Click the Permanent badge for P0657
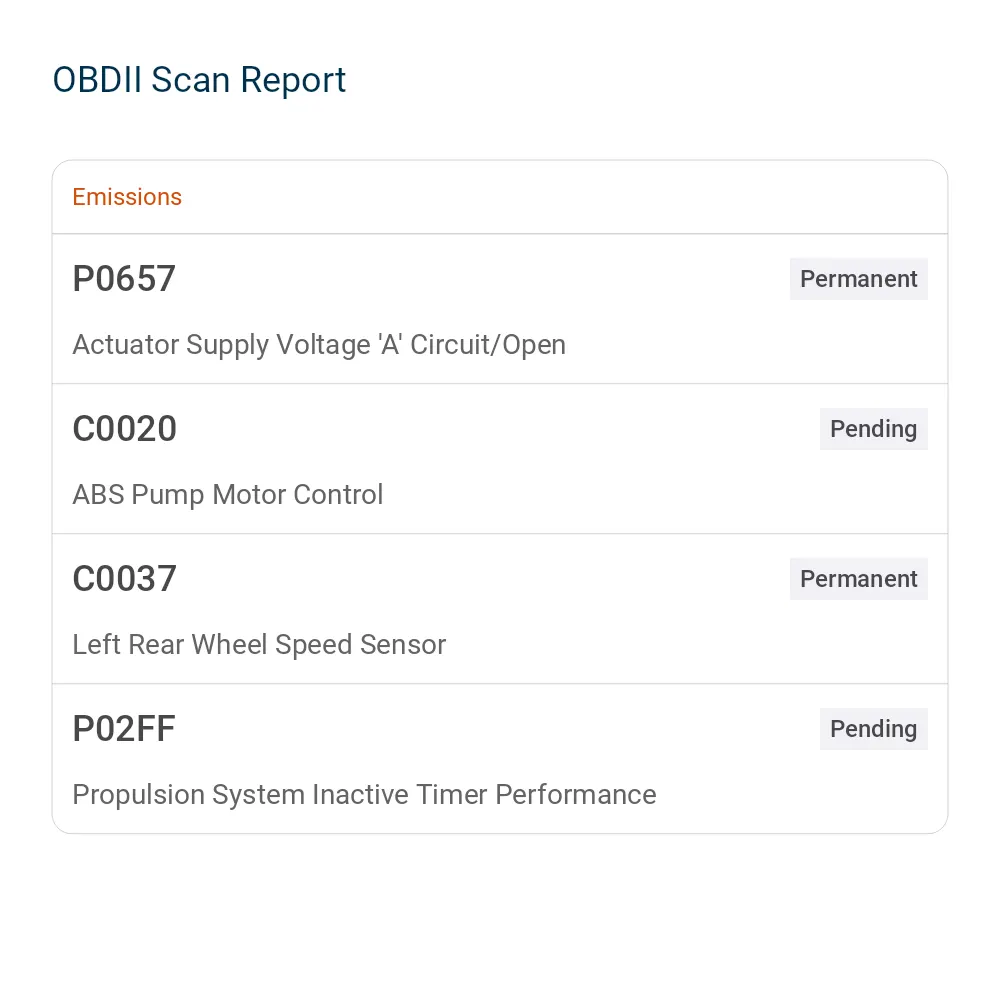The image size is (1000, 1000). [x=858, y=279]
